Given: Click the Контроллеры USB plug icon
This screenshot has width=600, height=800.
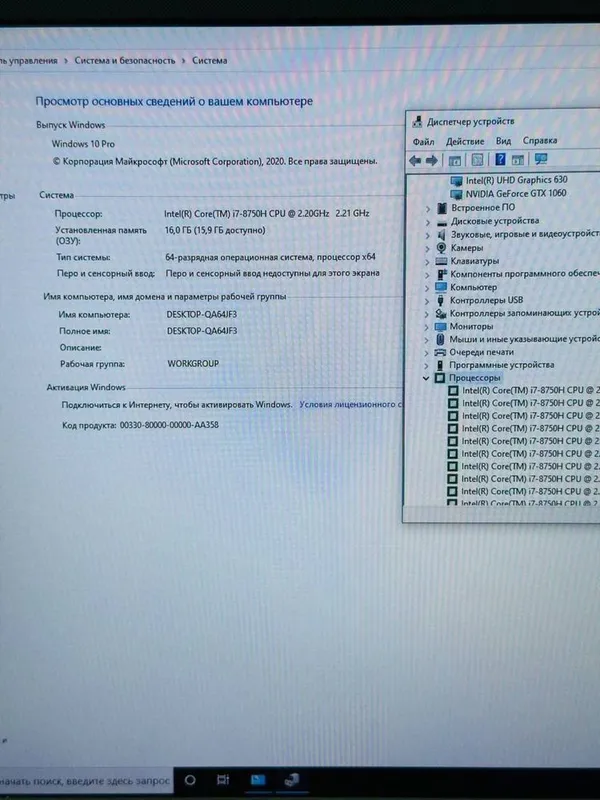Looking at the screenshot, I should (x=441, y=301).
